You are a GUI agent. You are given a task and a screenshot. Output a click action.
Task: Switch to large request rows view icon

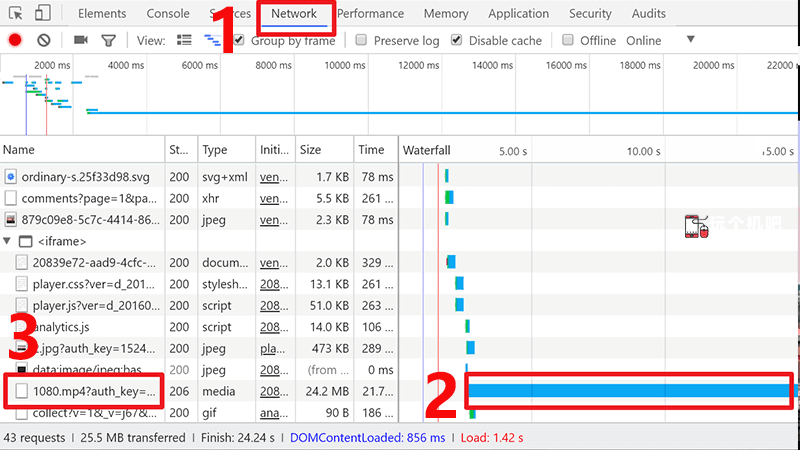(x=184, y=40)
